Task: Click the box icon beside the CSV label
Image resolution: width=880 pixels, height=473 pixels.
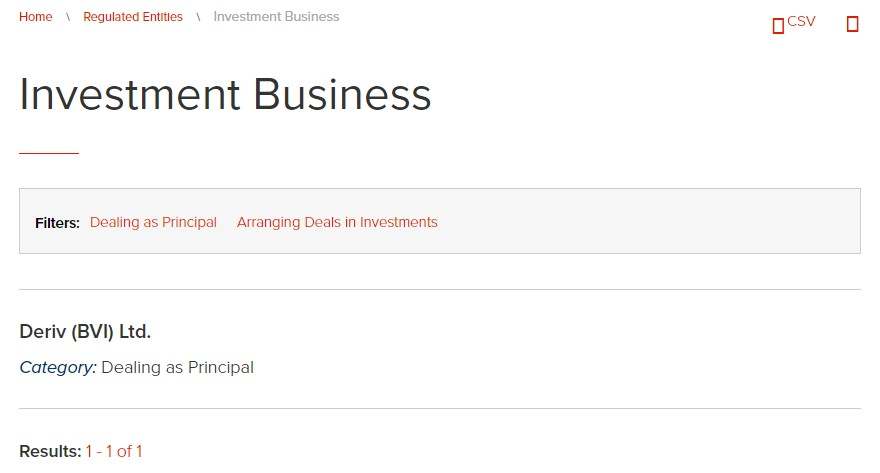Action: (778, 26)
